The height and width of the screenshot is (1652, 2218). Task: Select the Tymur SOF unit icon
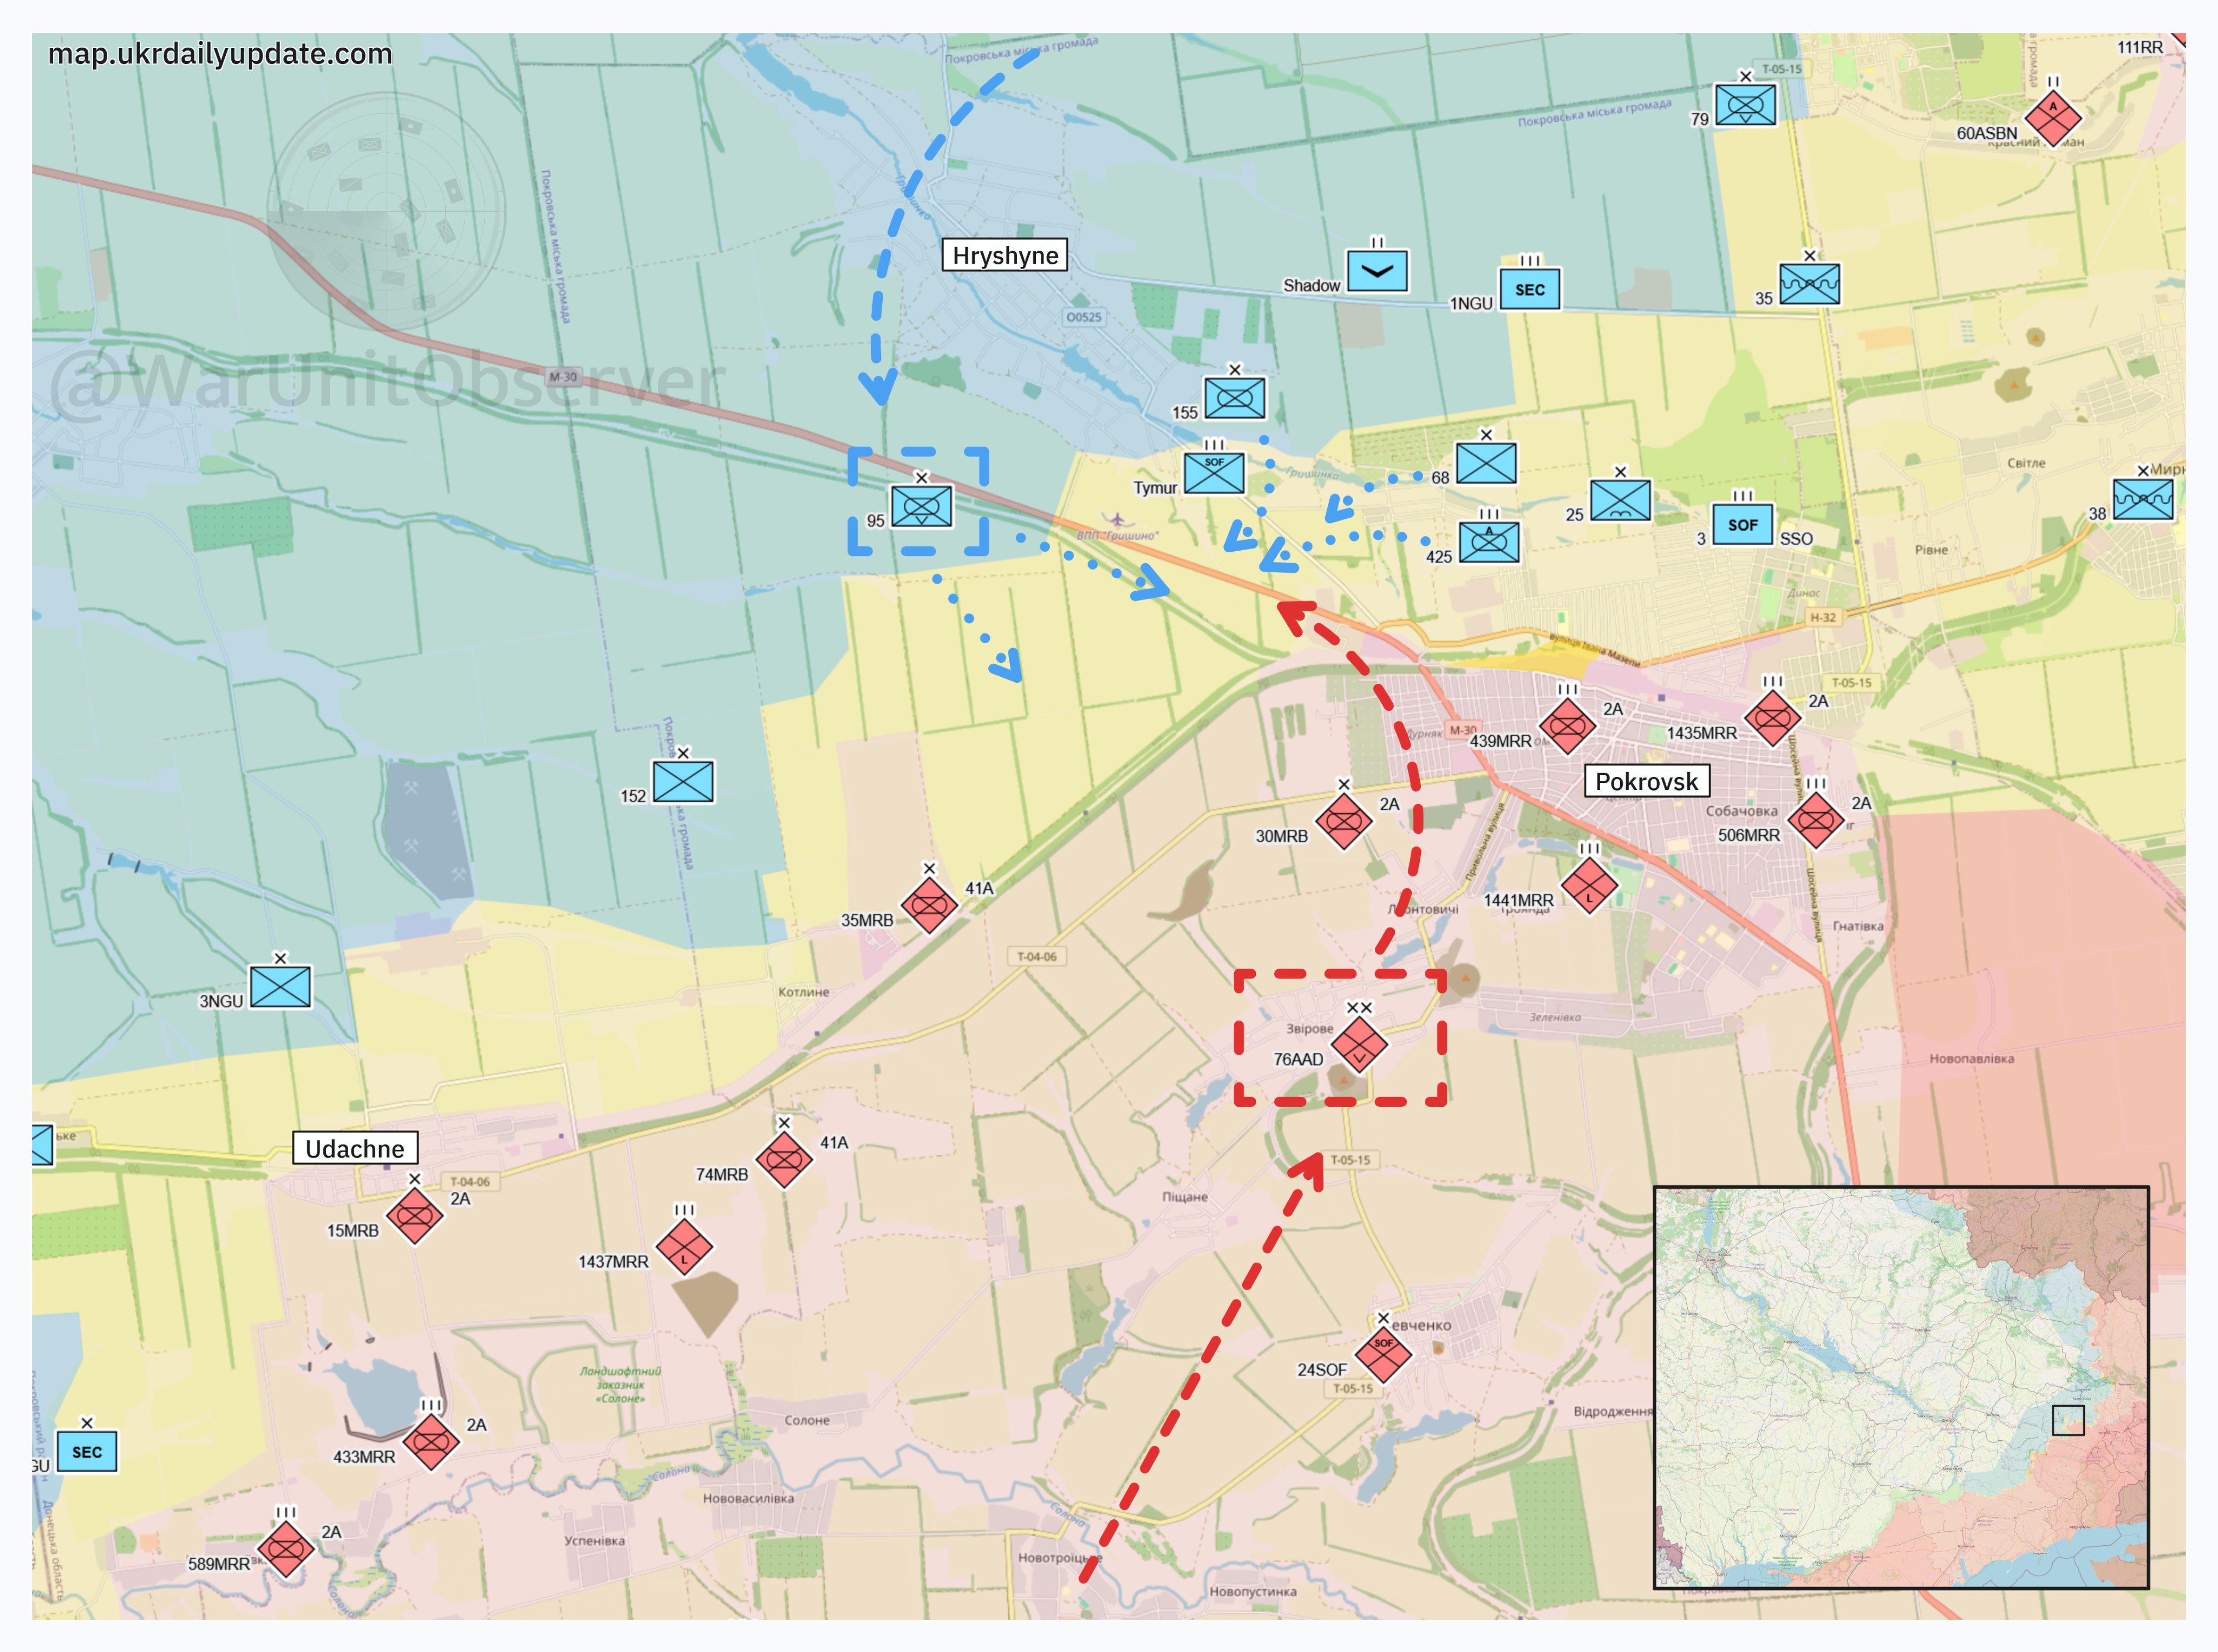pos(1214,474)
